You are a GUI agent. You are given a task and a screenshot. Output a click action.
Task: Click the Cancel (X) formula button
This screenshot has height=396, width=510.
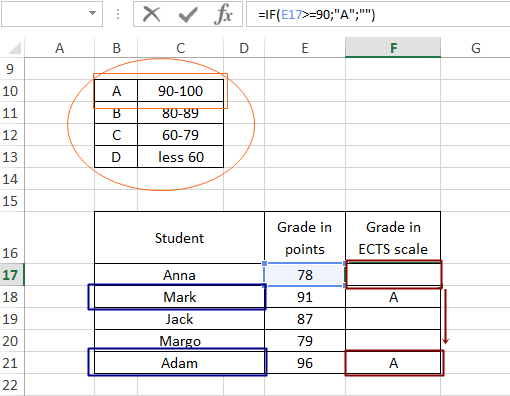coord(152,14)
